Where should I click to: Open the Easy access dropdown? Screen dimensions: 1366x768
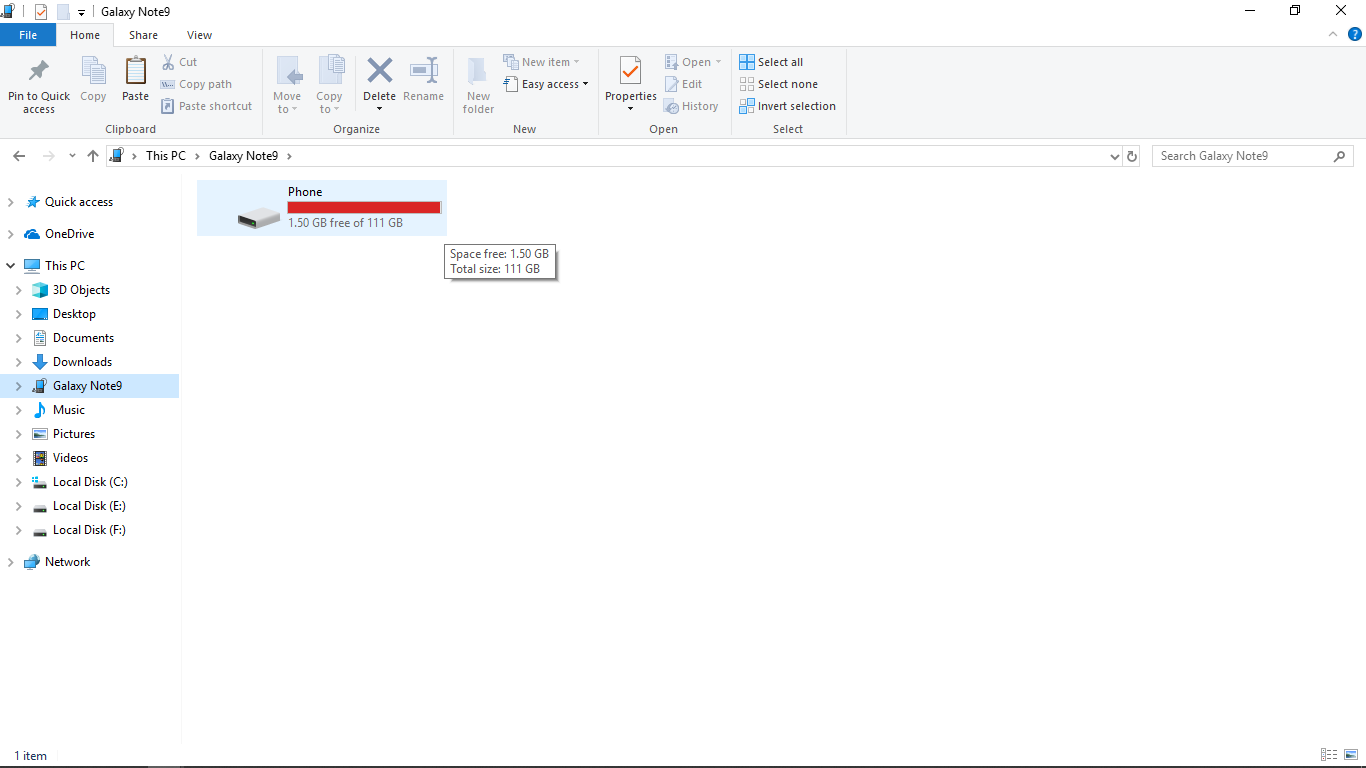546,84
